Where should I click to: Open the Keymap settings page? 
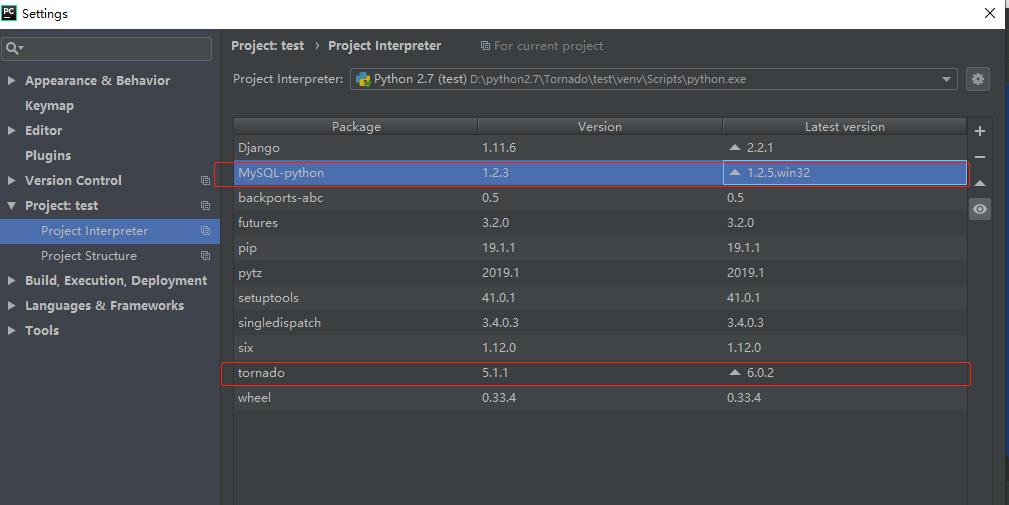tap(49, 106)
